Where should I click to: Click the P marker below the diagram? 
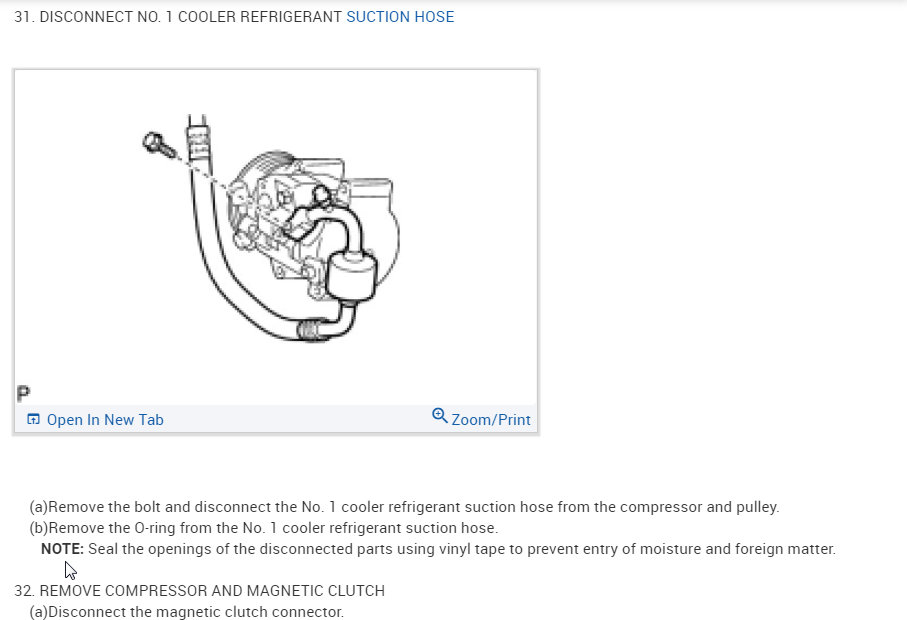pos(22,392)
